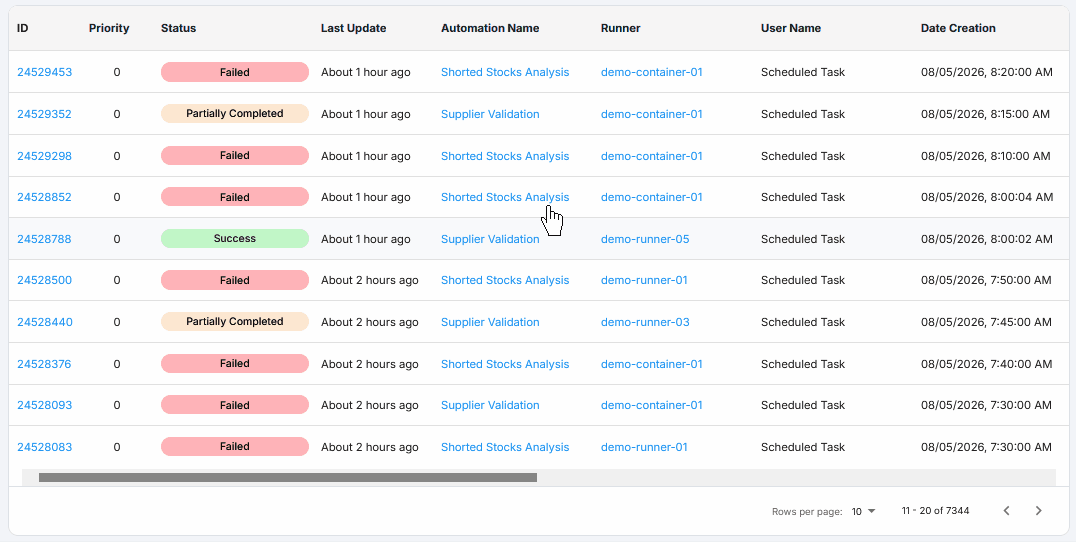Click Partially Completed badge for task 24529352
The image size is (1076, 542).
pos(235,114)
